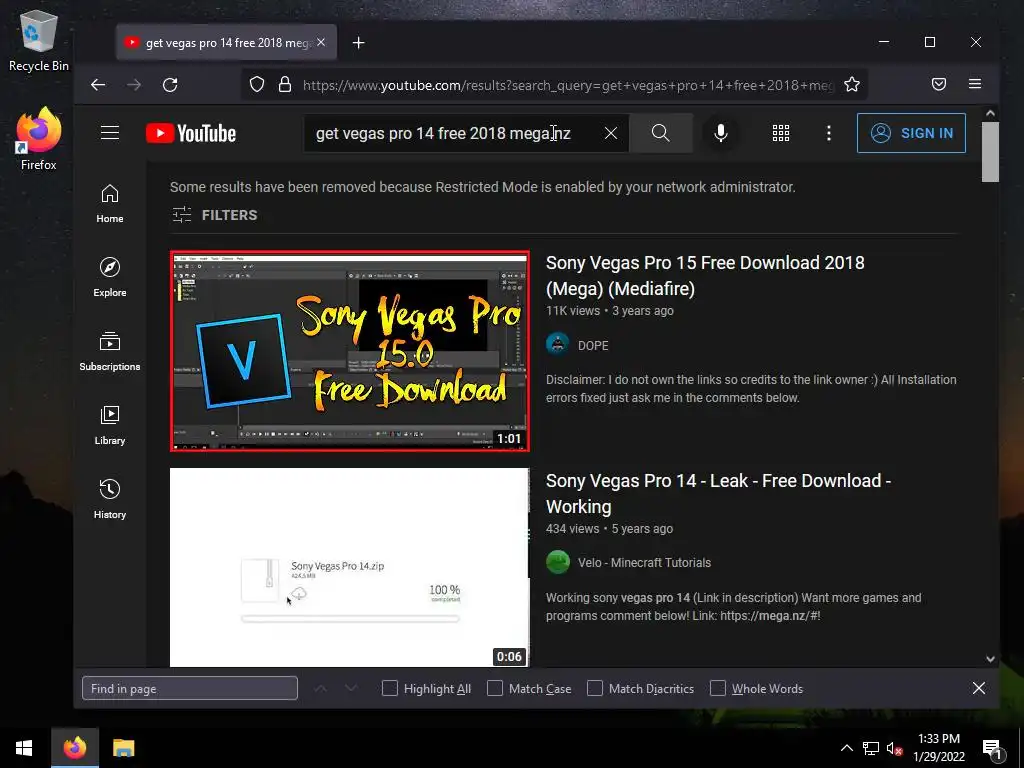View site security padlock info
This screenshot has width=1024, height=768.
pos(285,85)
